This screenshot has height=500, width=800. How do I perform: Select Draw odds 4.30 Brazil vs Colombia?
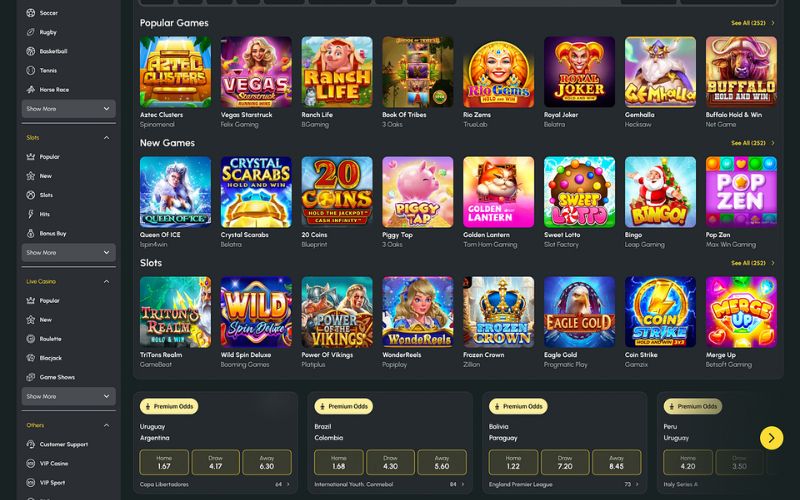390,462
